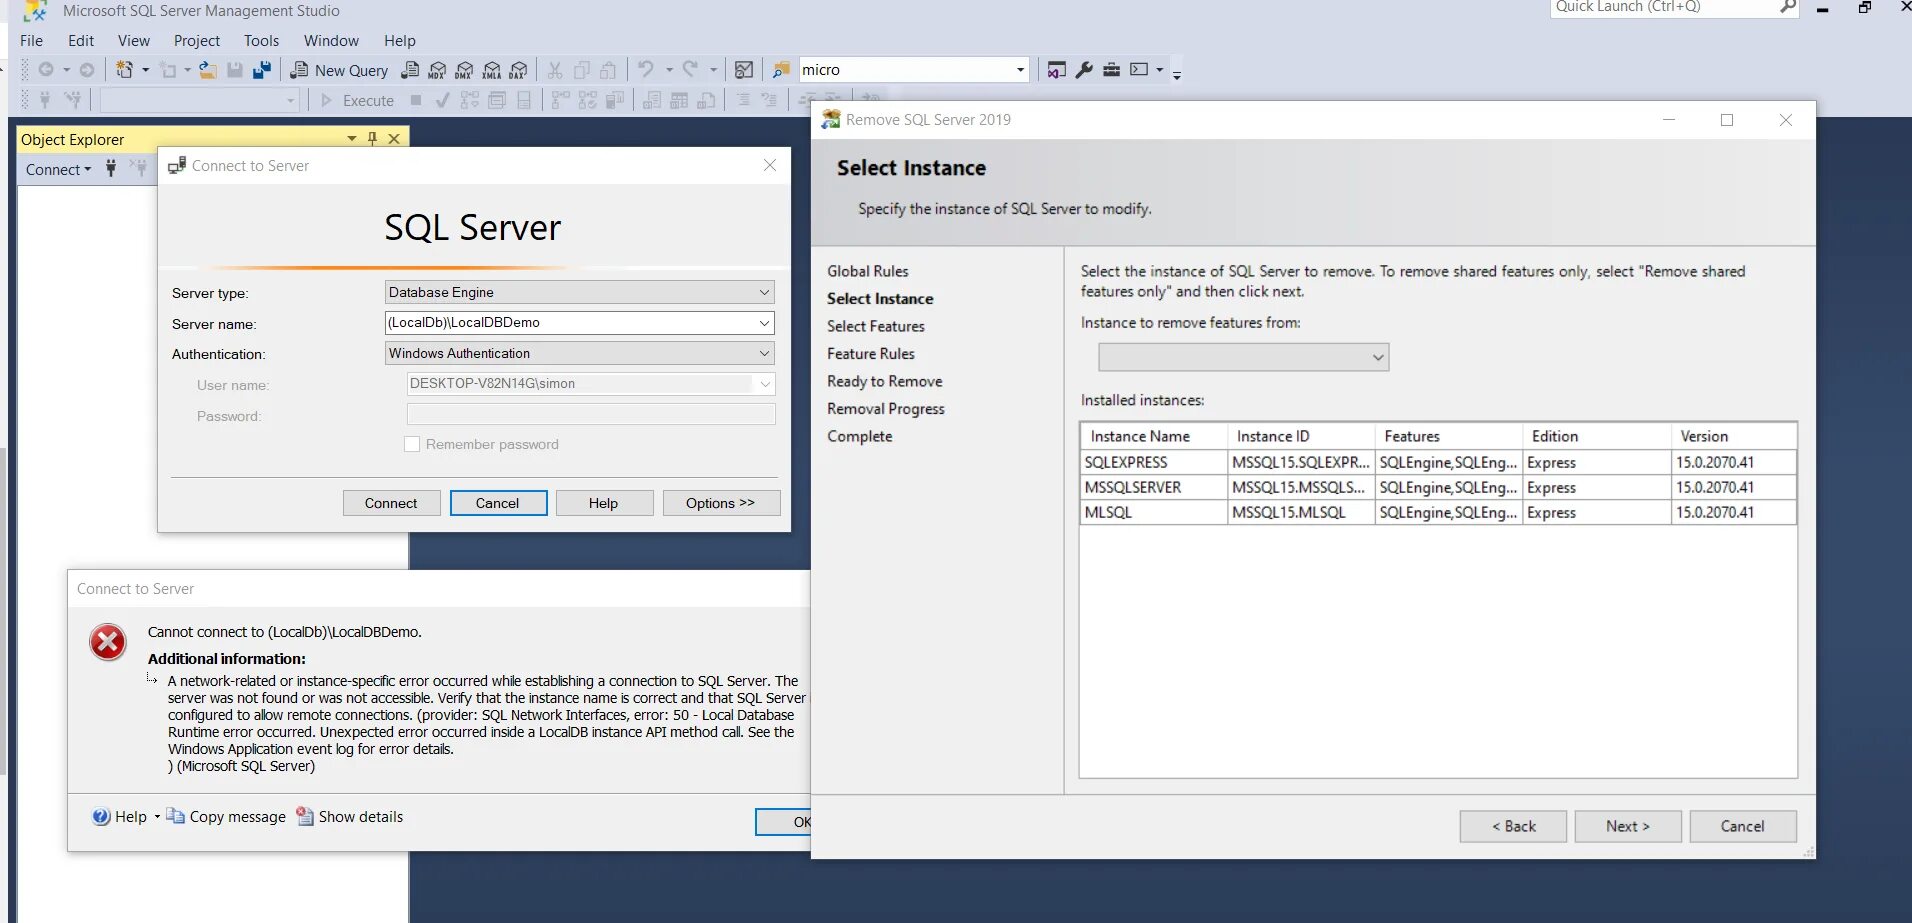This screenshot has height=923, width=1912.
Task: Click the Password input field
Action: click(x=591, y=415)
